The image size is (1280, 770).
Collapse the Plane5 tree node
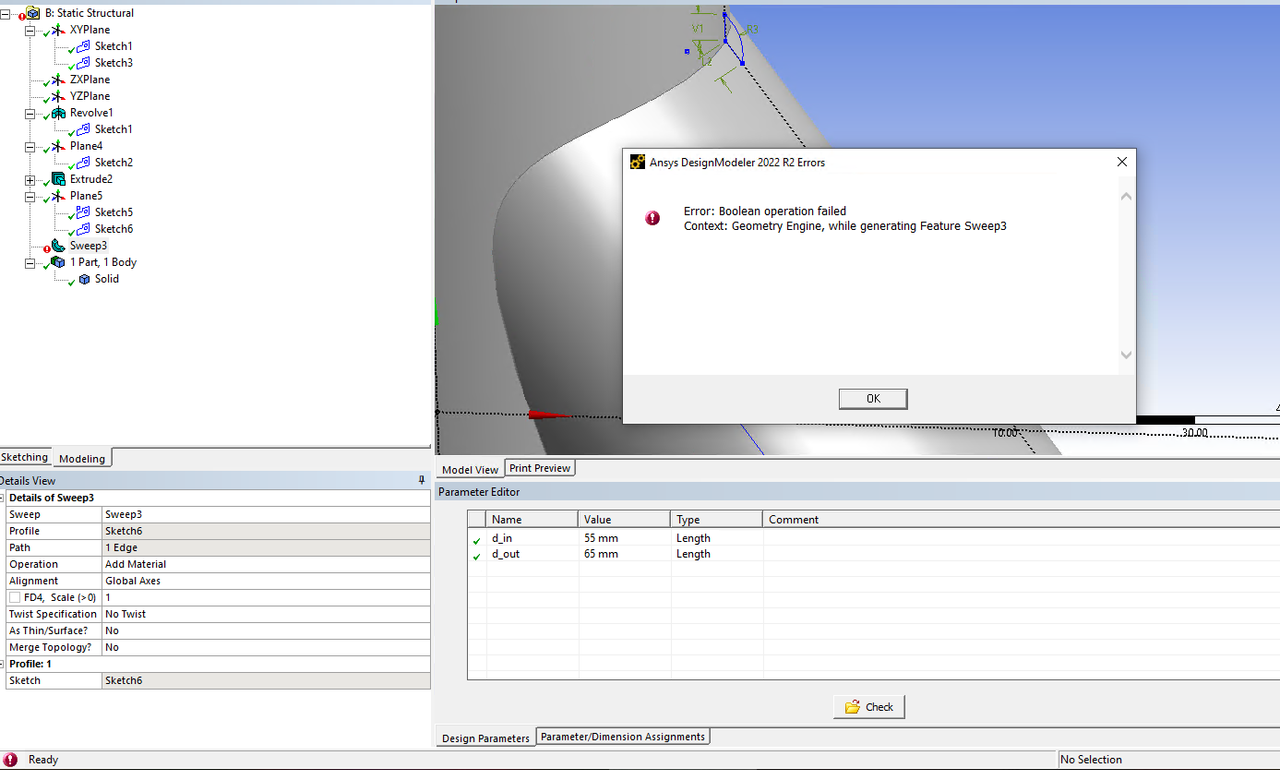click(30, 196)
